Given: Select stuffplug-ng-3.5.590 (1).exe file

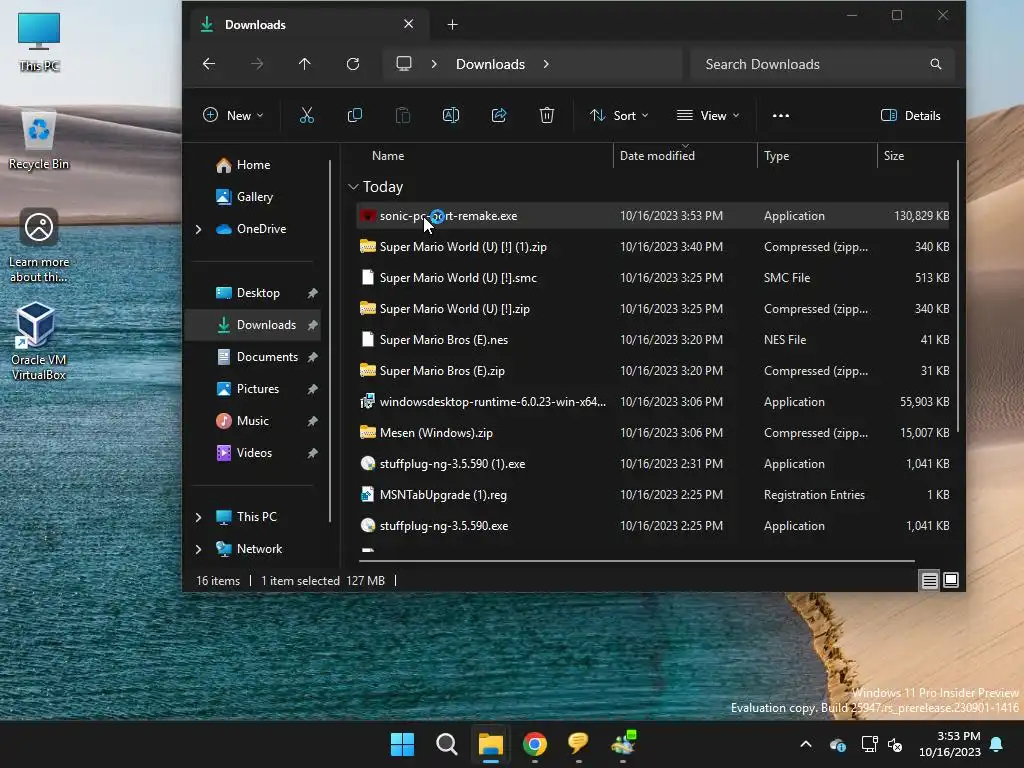Looking at the screenshot, I should [x=653, y=464].
